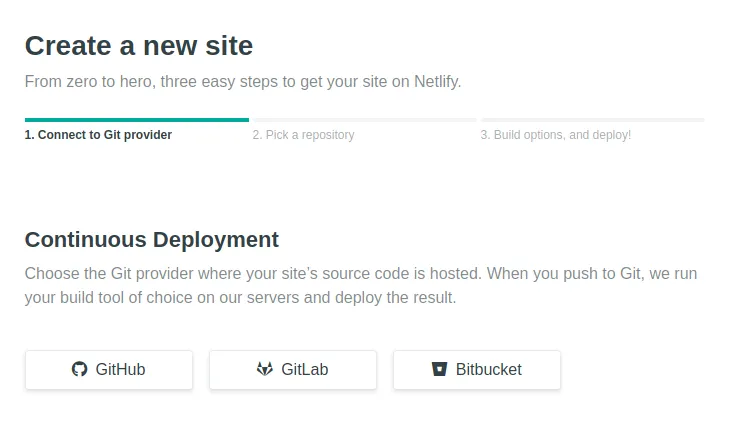
Task: Click the Bitbucket text label
Action: (488, 369)
